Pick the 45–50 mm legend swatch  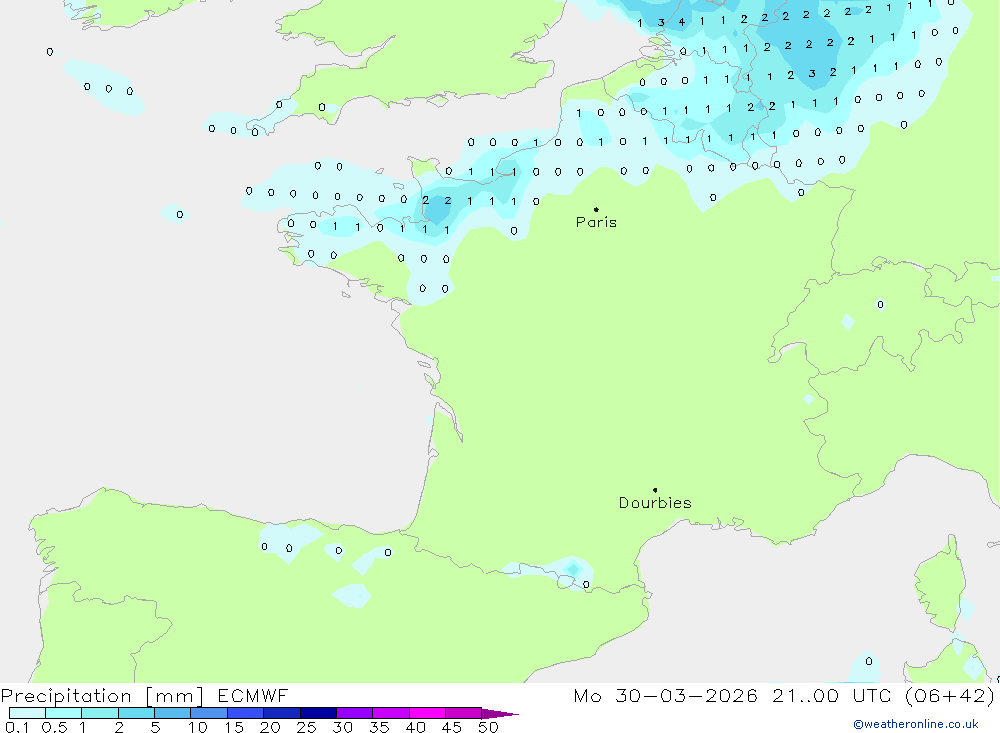[464, 713]
